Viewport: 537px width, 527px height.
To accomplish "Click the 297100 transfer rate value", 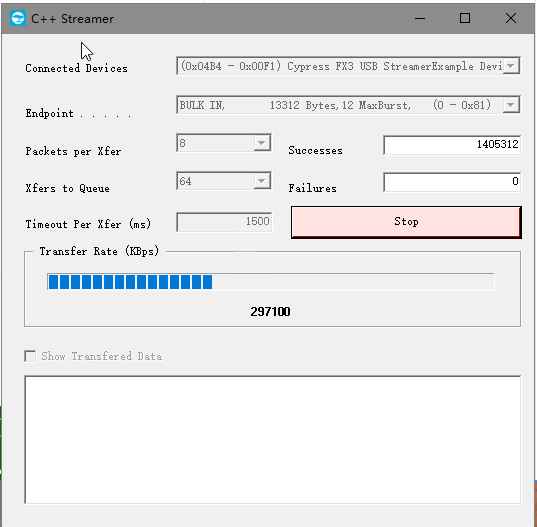I will pos(270,311).
